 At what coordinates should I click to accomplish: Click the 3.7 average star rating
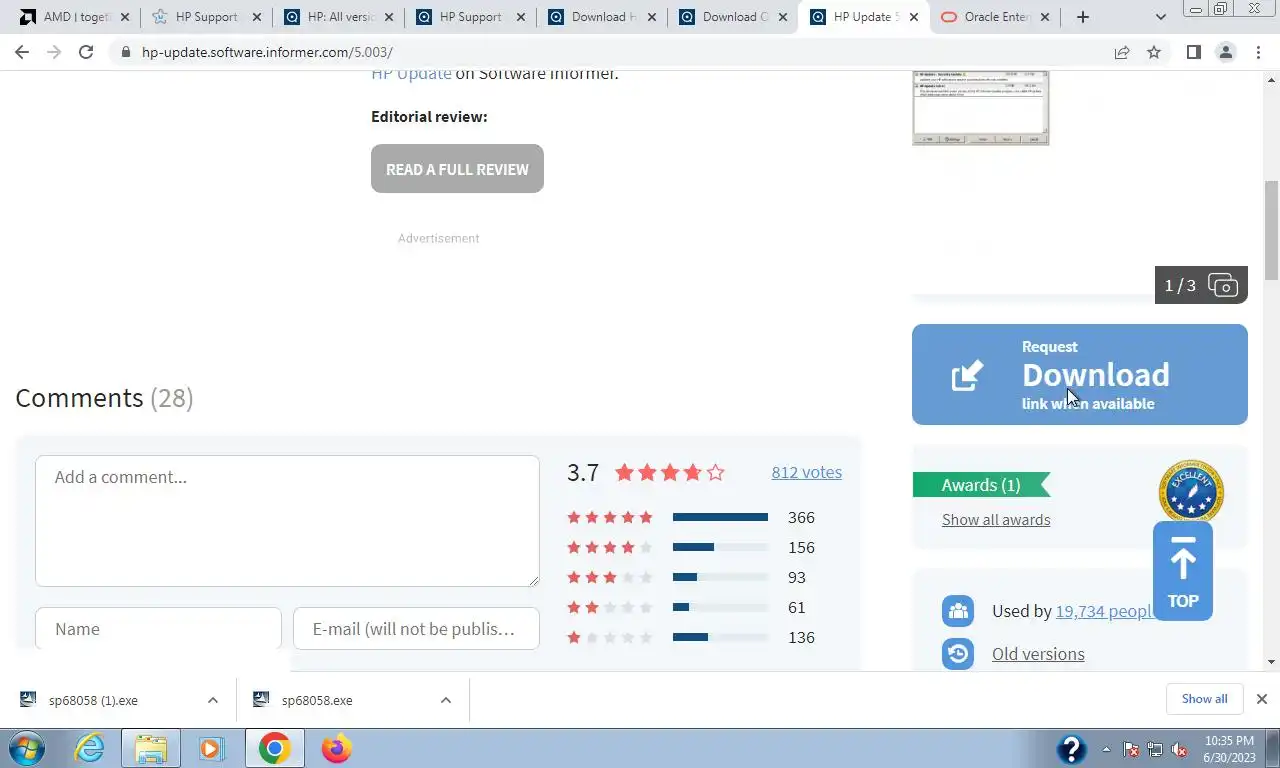coord(669,472)
